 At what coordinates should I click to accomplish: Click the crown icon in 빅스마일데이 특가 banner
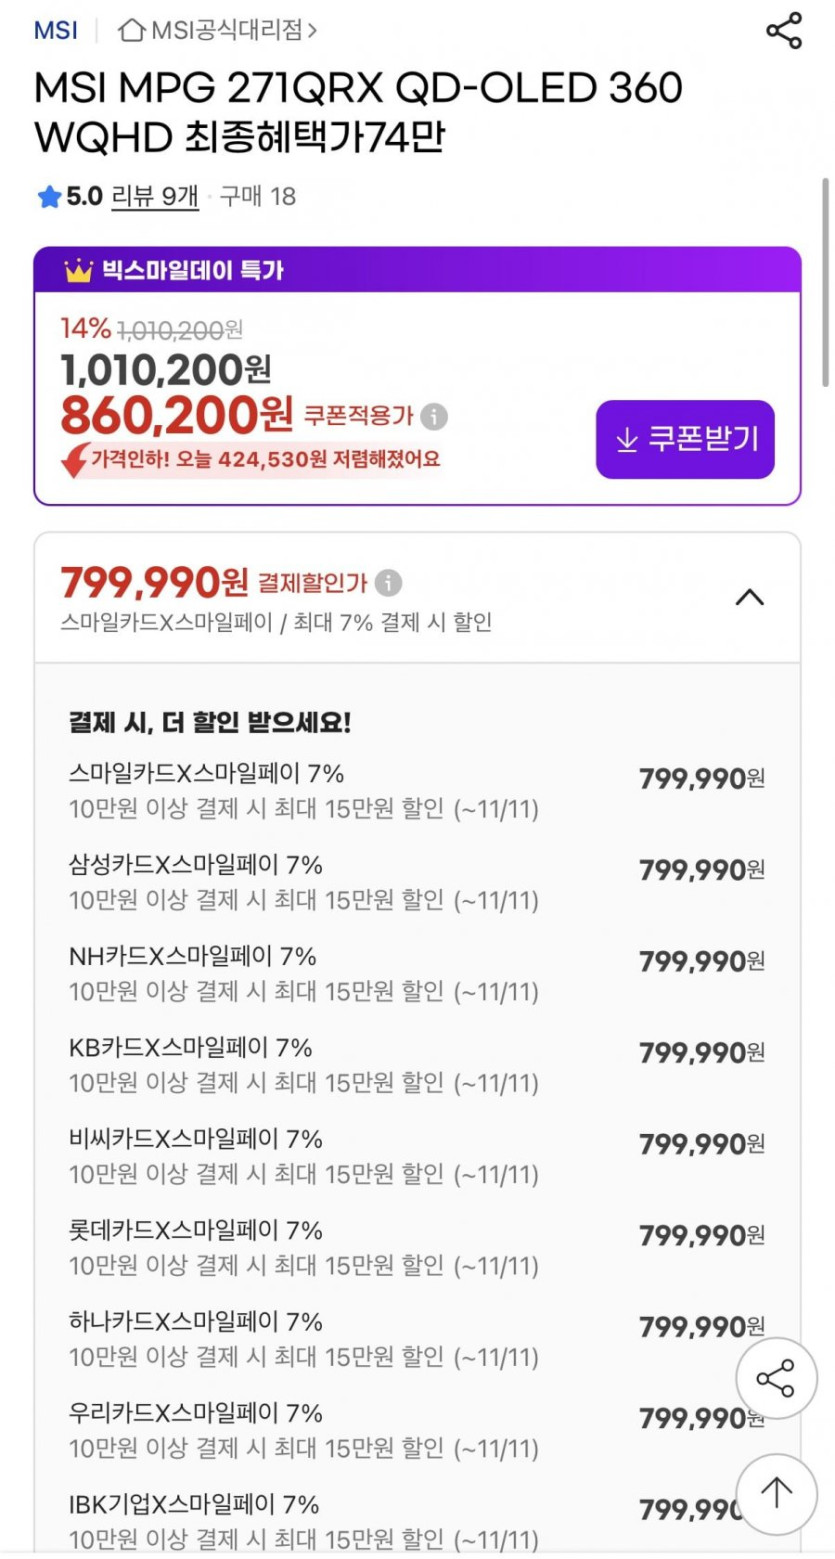pyautogui.click(x=78, y=270)
